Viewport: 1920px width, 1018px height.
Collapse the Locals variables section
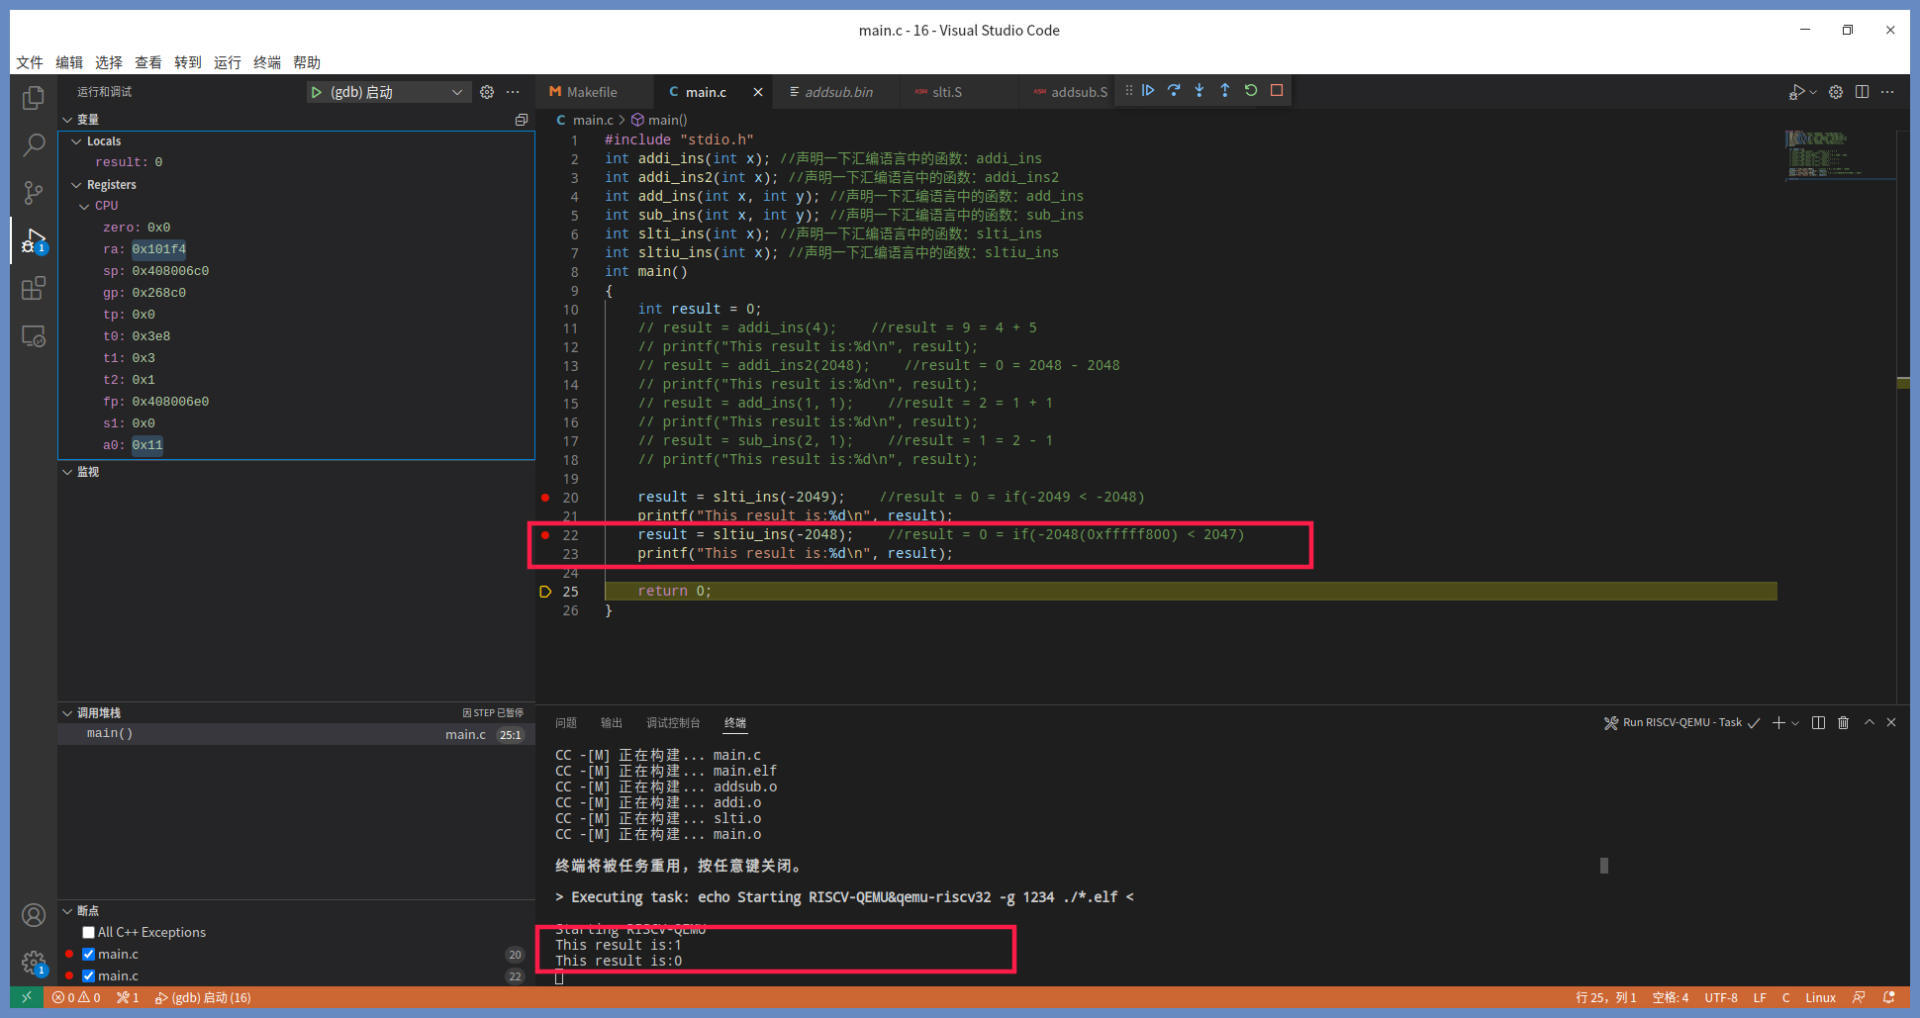coord(77,142)
